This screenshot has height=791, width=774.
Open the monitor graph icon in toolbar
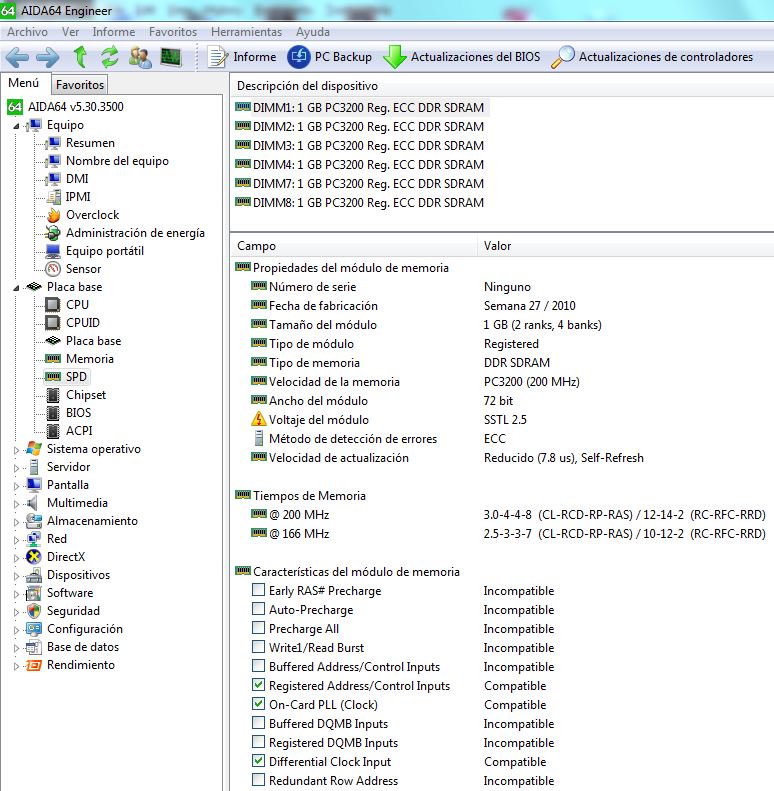(170, 57)
